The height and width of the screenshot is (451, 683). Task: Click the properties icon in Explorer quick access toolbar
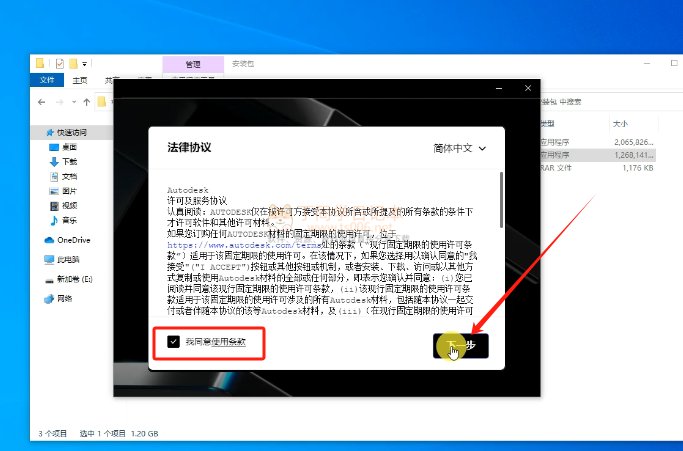60,64
